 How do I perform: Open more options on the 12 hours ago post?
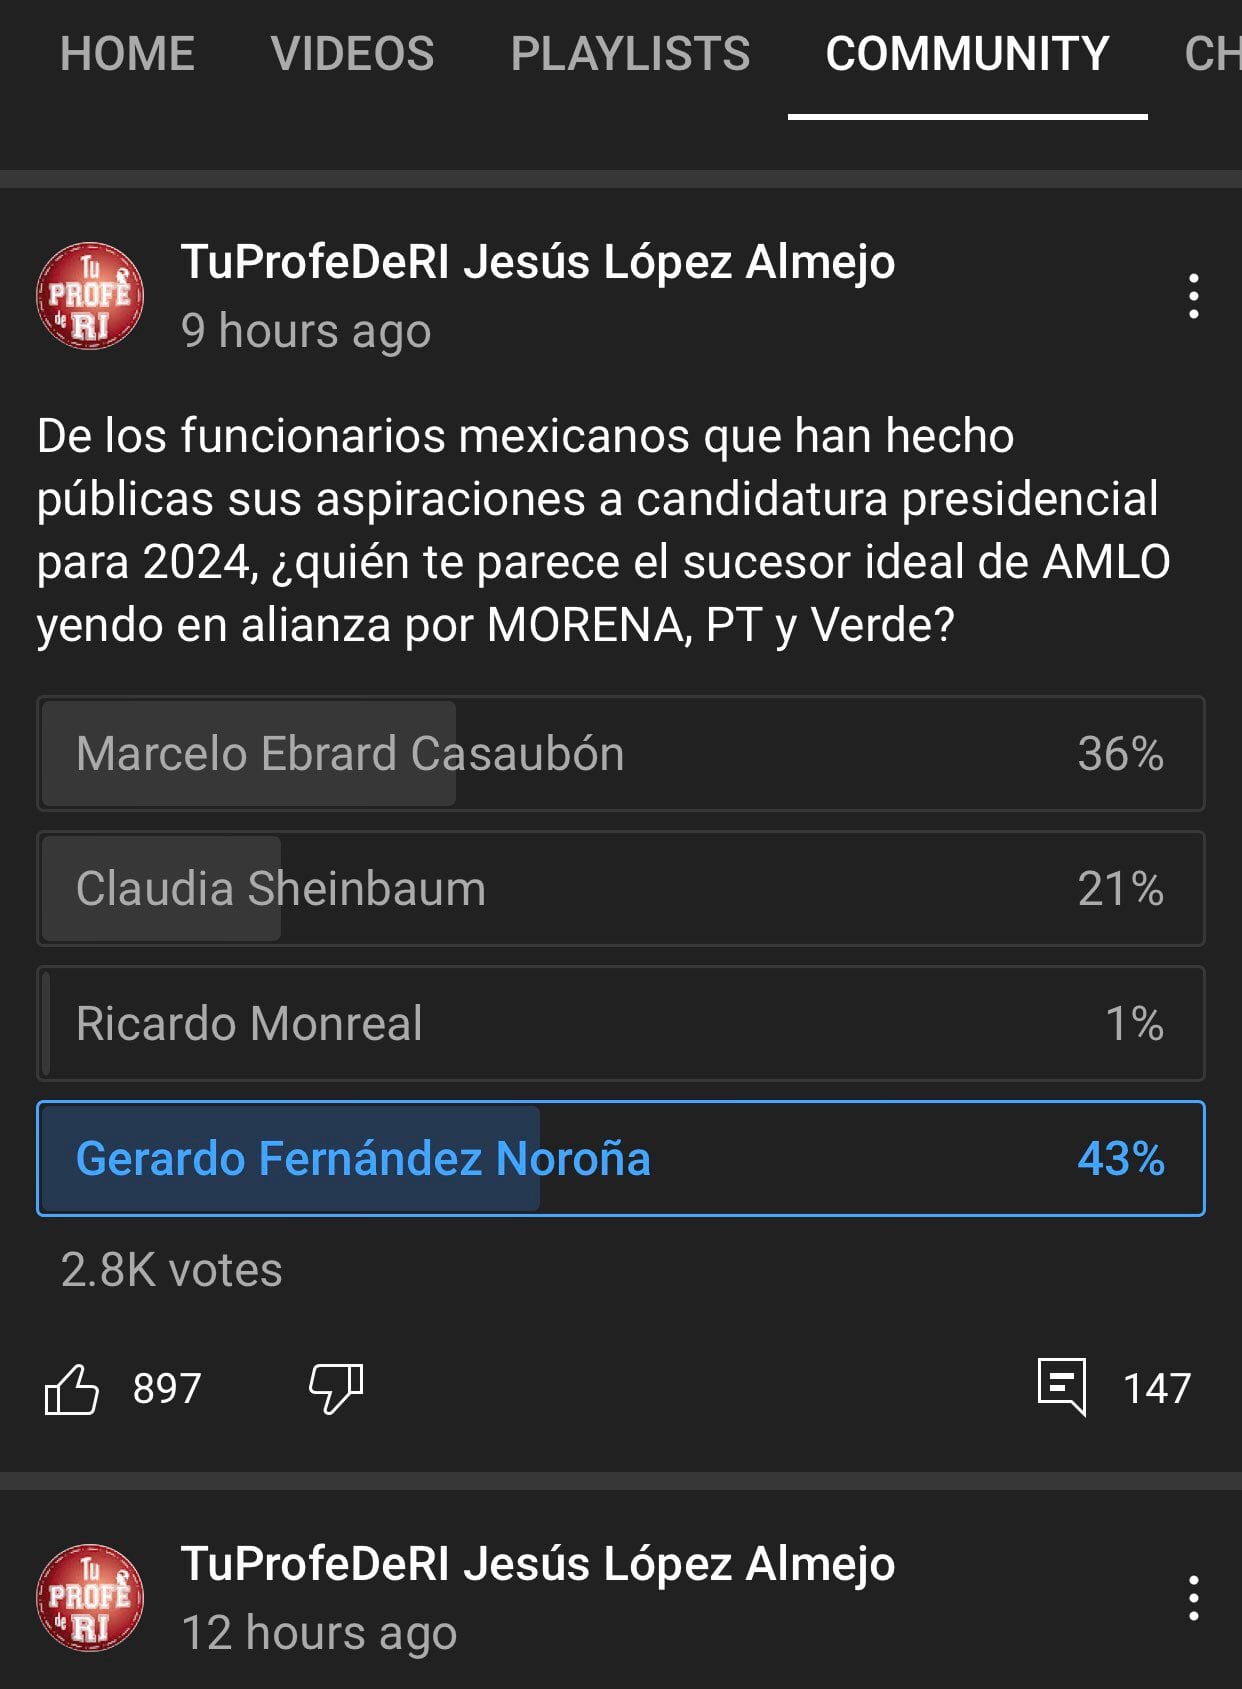[1193, 1599]
